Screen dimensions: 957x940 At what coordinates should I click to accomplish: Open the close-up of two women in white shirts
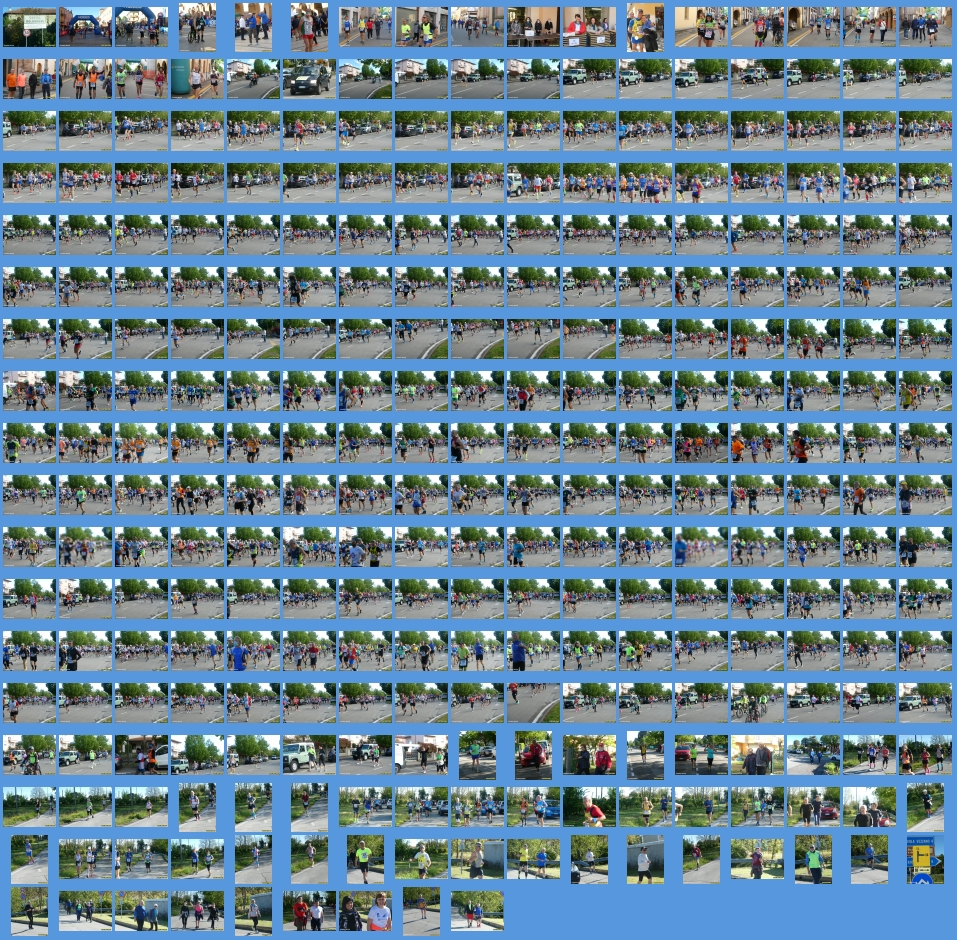[x=365, y=911]
